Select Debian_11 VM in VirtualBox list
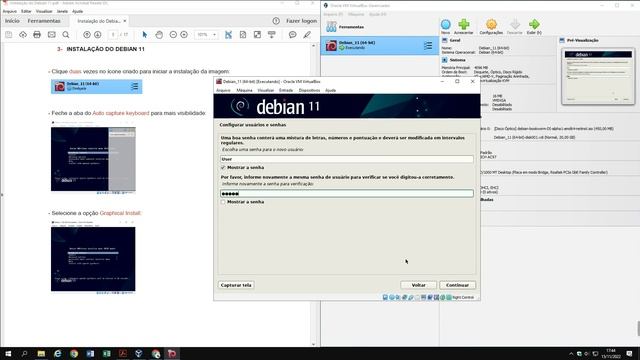 pos(380,45)
